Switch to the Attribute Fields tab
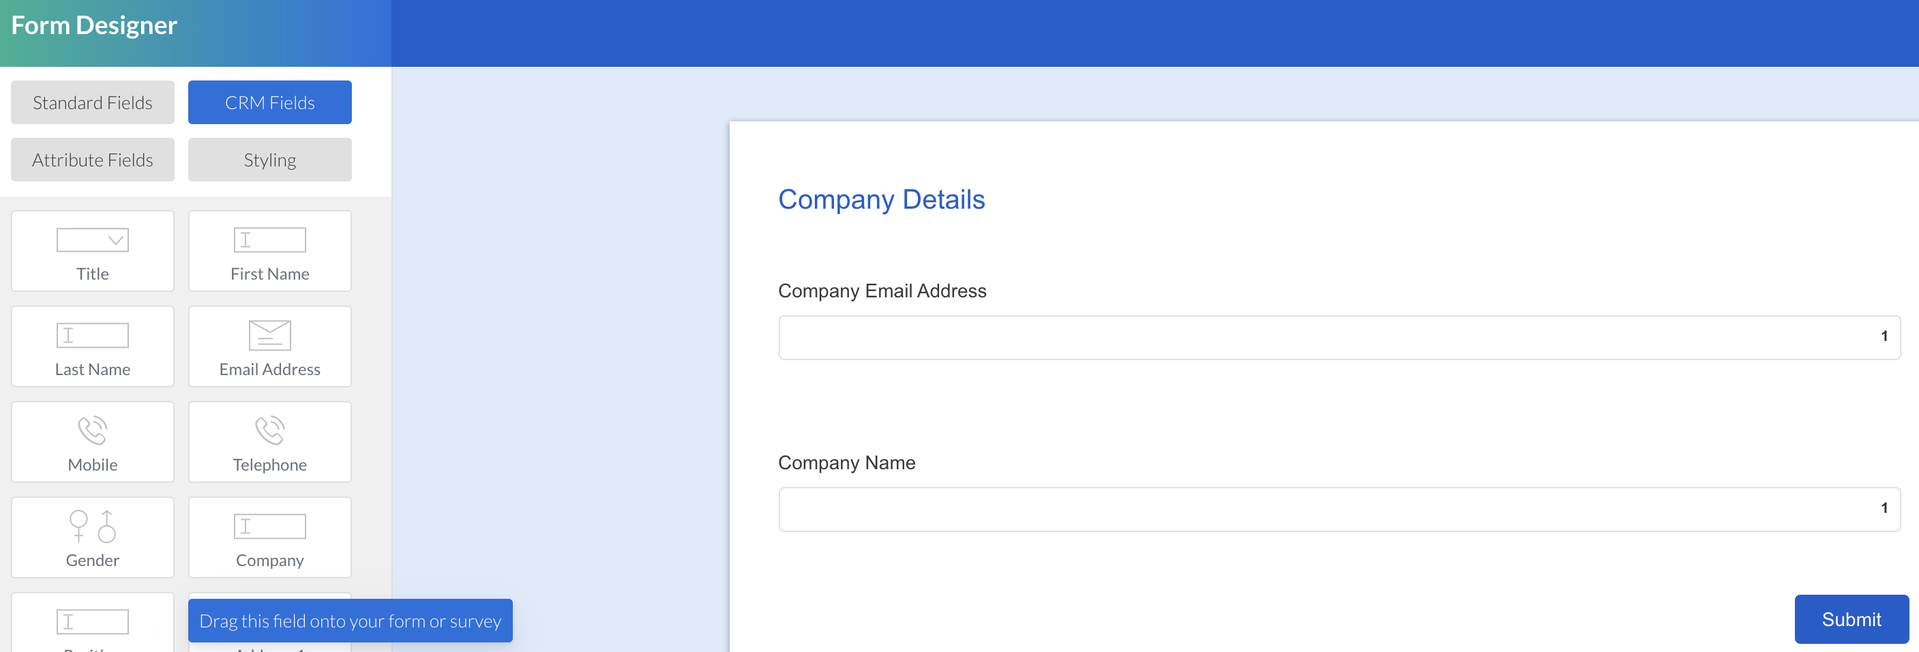 coord(92,160)
